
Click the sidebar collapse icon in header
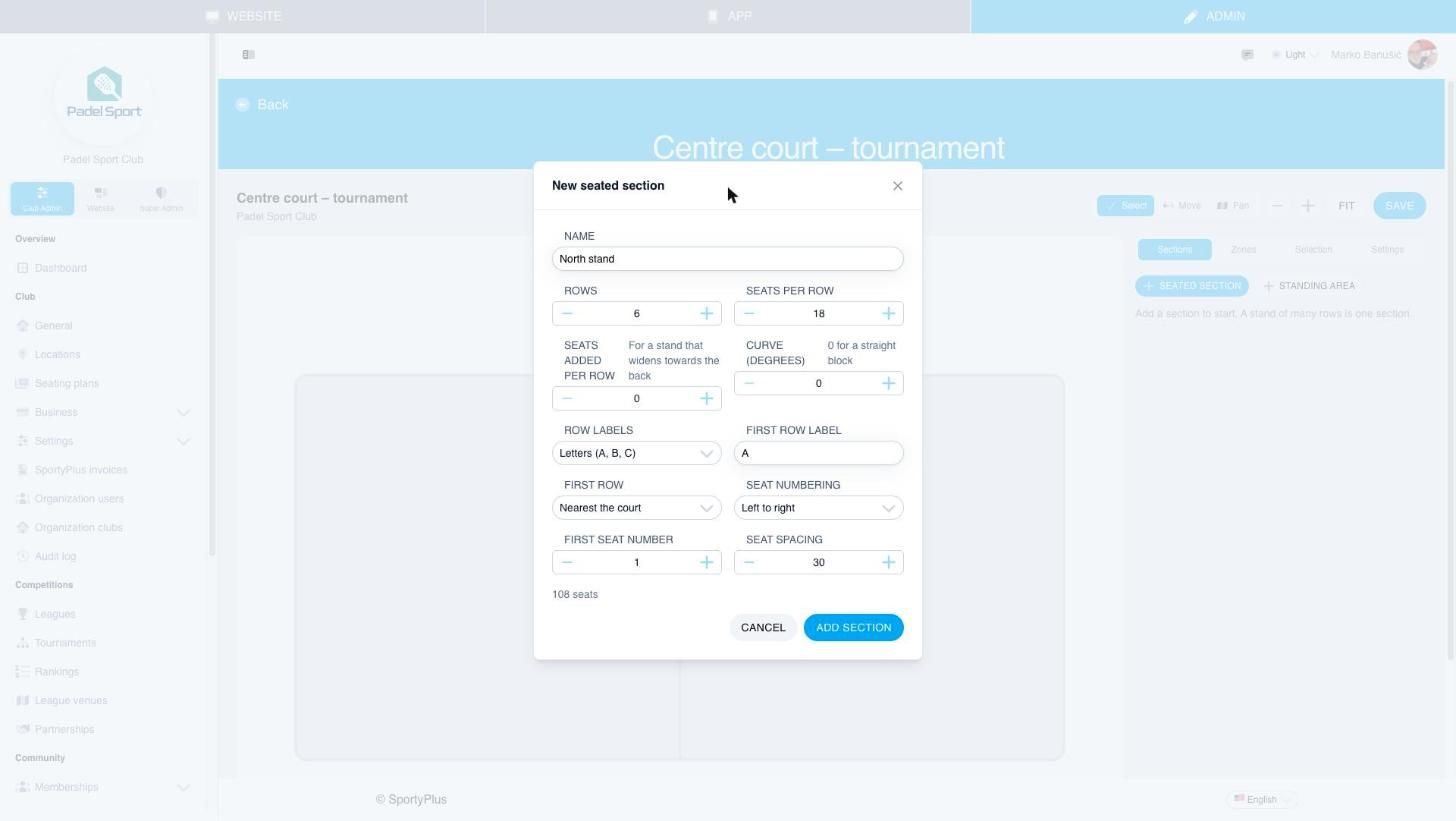pyautogui.click(x=248, y=55)
